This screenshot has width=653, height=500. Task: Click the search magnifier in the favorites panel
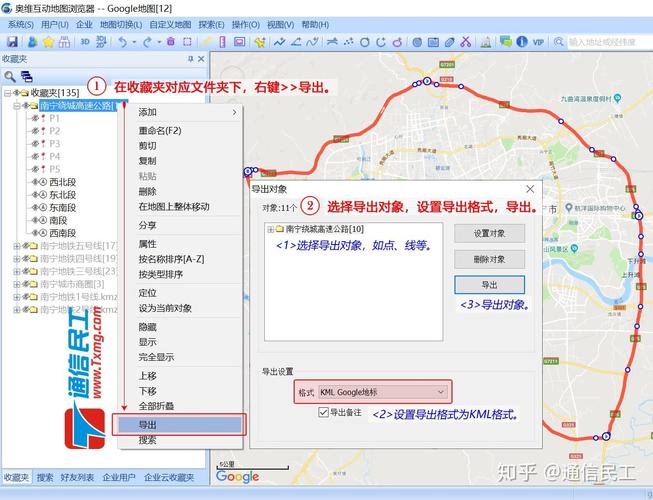tap(10, 76)
